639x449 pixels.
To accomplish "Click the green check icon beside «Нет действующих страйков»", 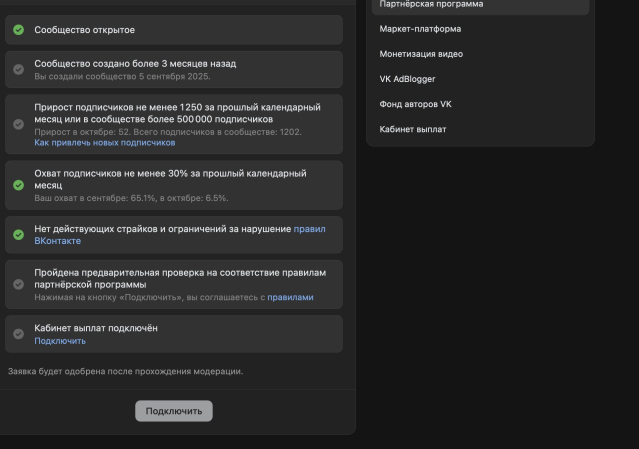I will coord(18,235).
